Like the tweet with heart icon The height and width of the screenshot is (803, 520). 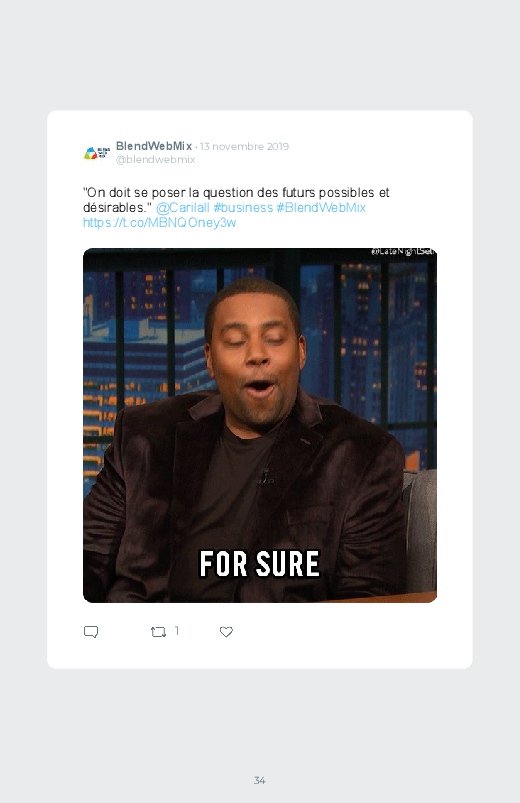(226, 632)
